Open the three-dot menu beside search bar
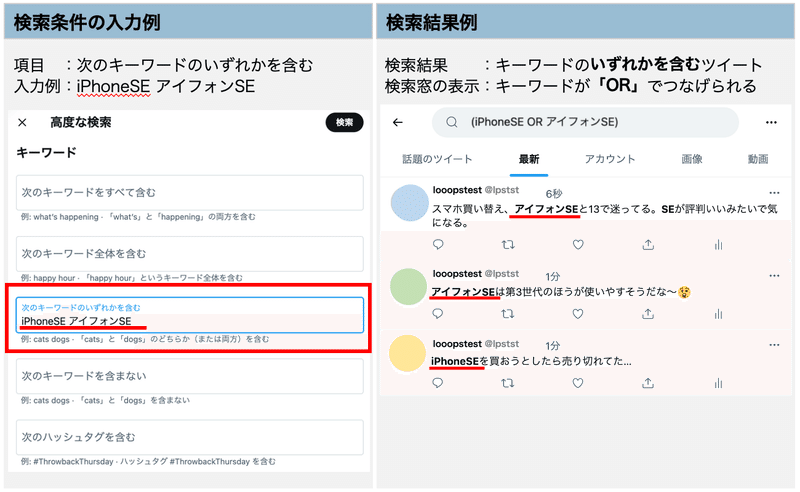The width and height of the screenshot is (800, 492). (x=771, y=122)
